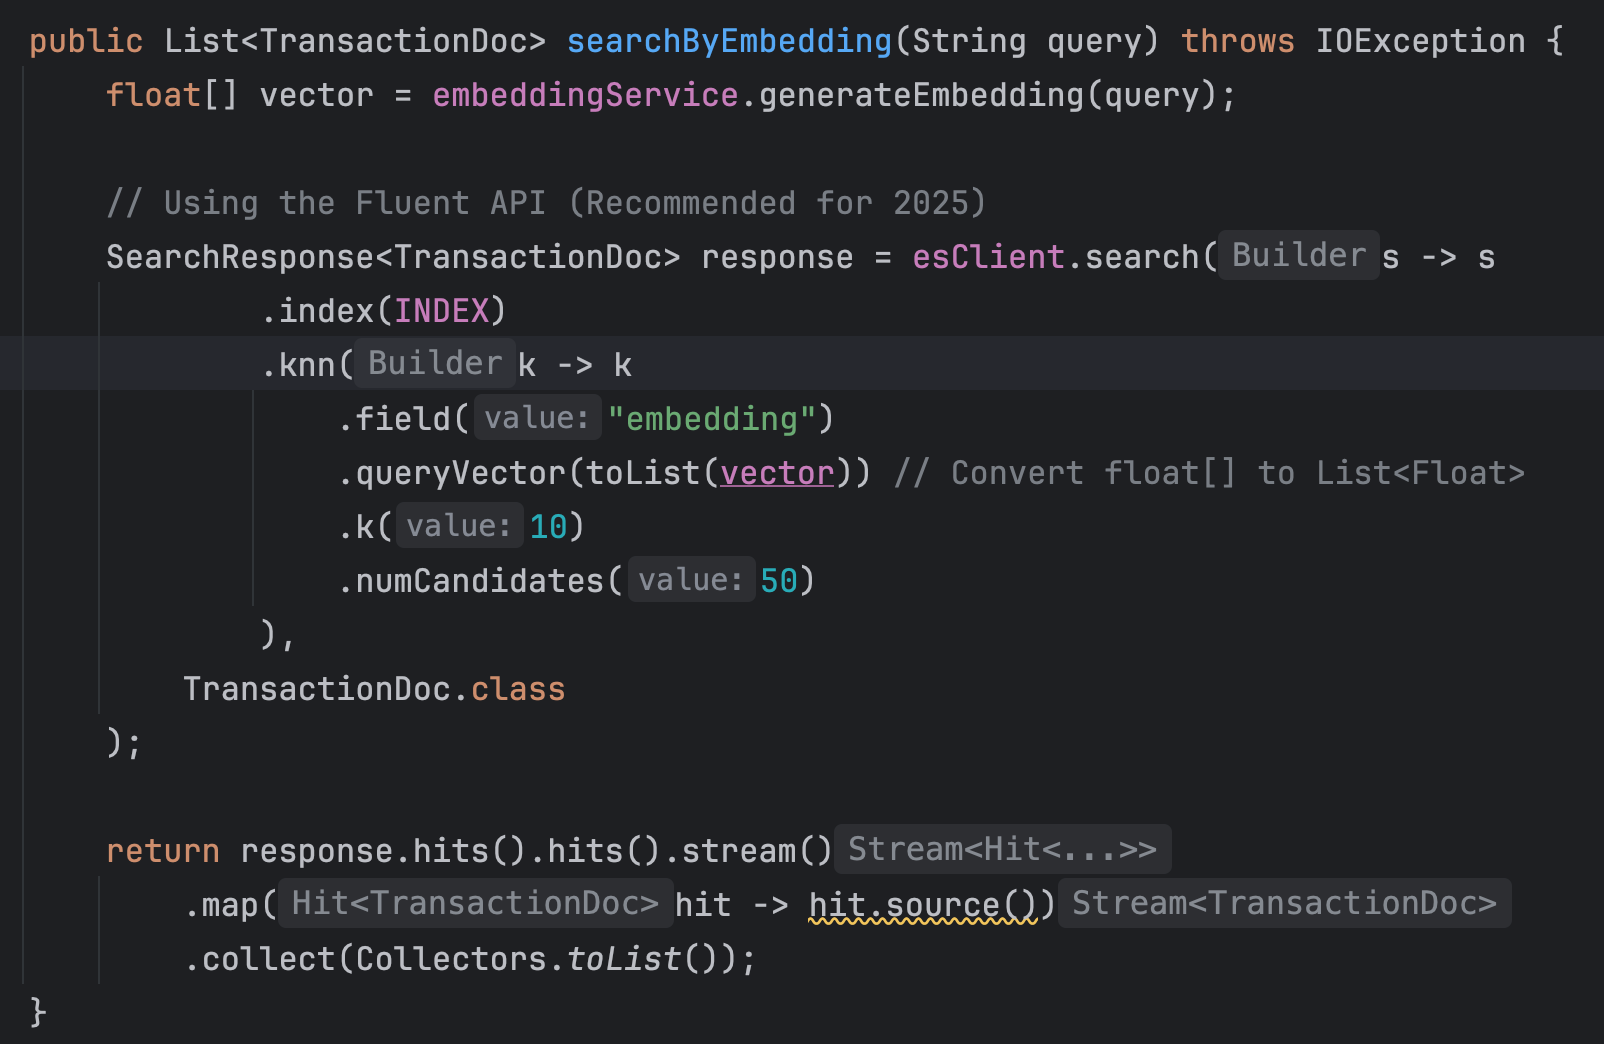
Task: Click the Hit<TransactionDoc> lambda parameter hint
Action: pos(475,903)
